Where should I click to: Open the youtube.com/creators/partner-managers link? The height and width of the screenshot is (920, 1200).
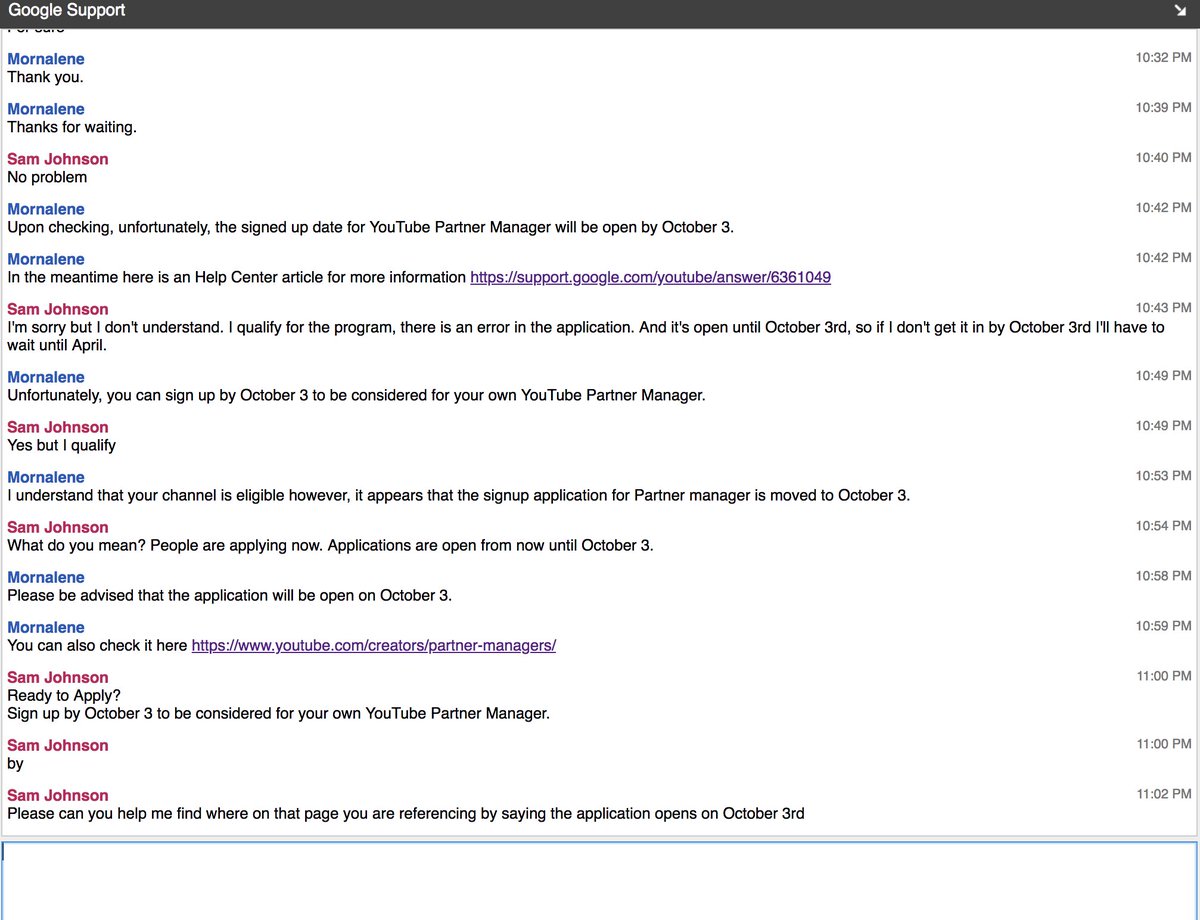point(373,645)
